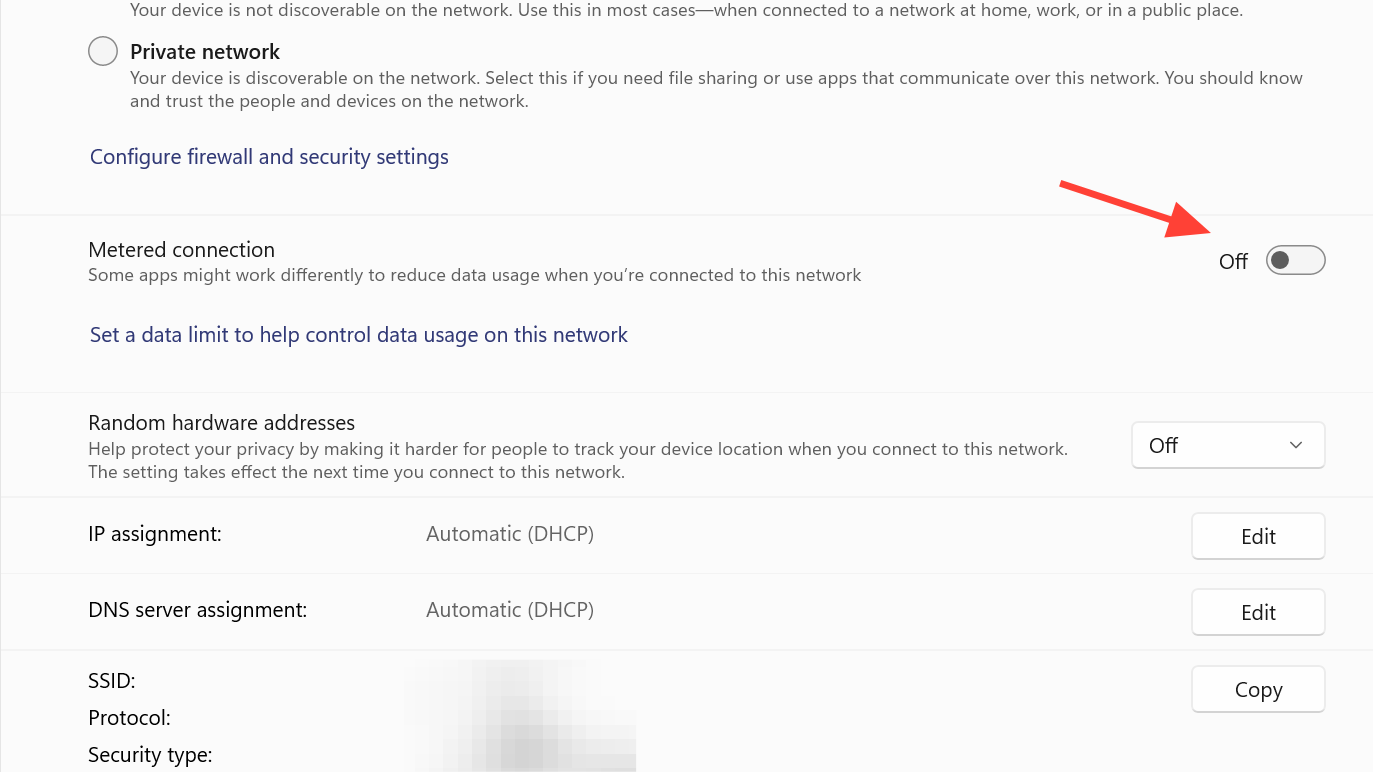Open the Random hardware addresses dropdown
This screenshot has width=1373, height=772.
click(x=1227, y=445)
